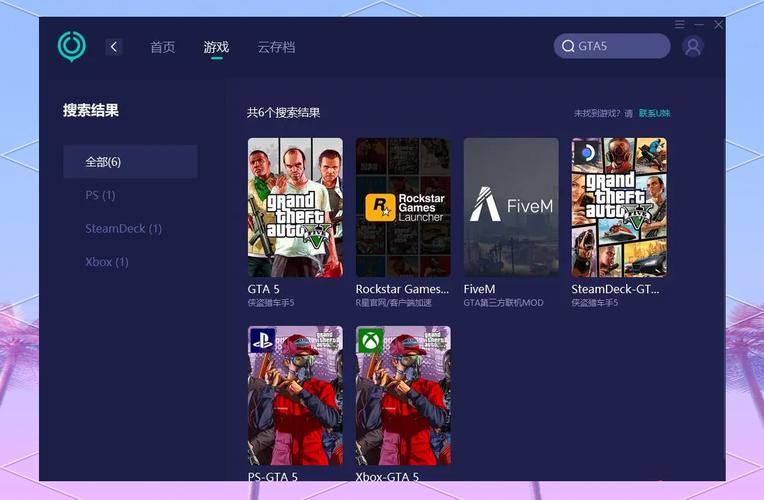764x500 pixels.
Task: Switch to the 游戏 tab
Action: [216, 47]
